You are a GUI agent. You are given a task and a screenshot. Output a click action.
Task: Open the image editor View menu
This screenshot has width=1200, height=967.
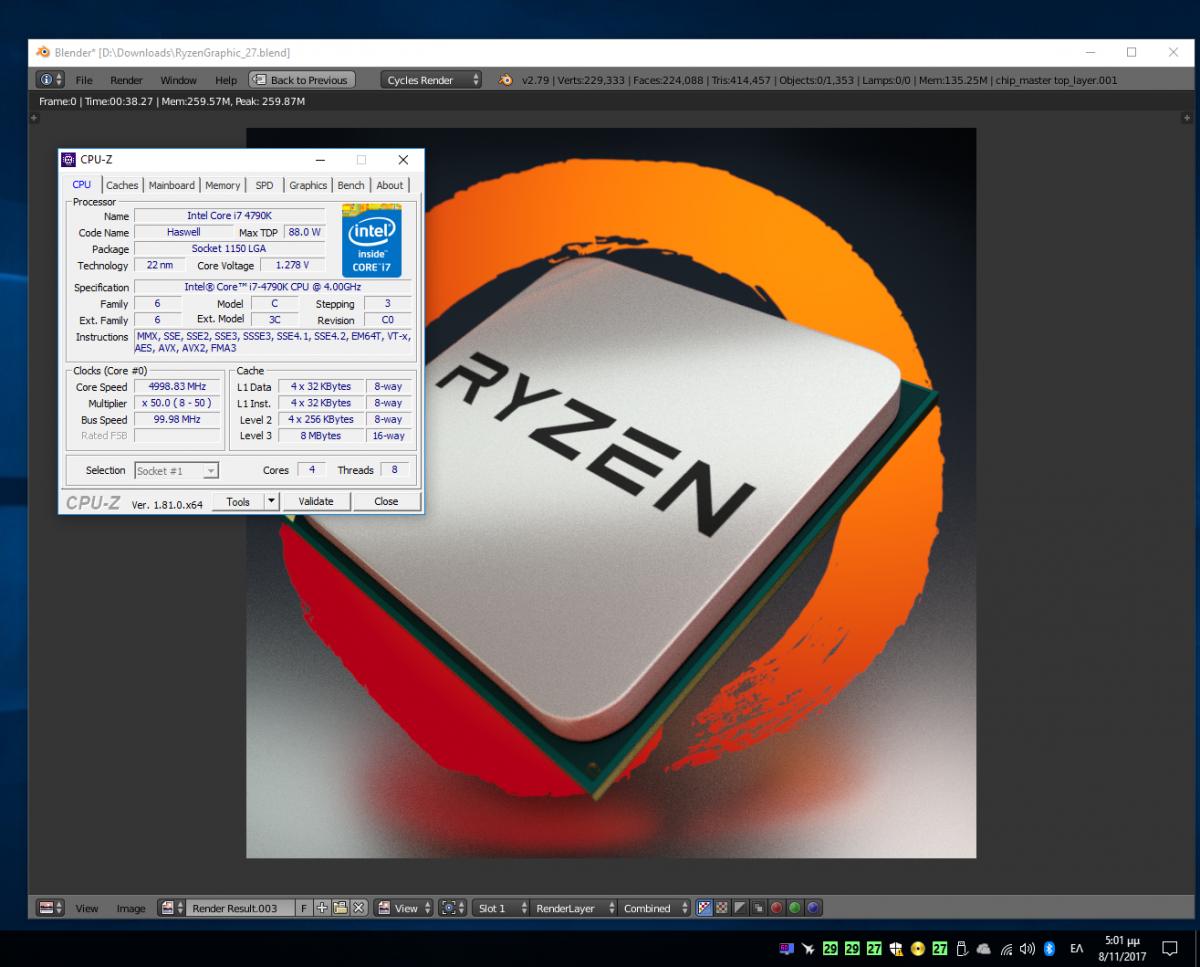(x=87, y=908)
